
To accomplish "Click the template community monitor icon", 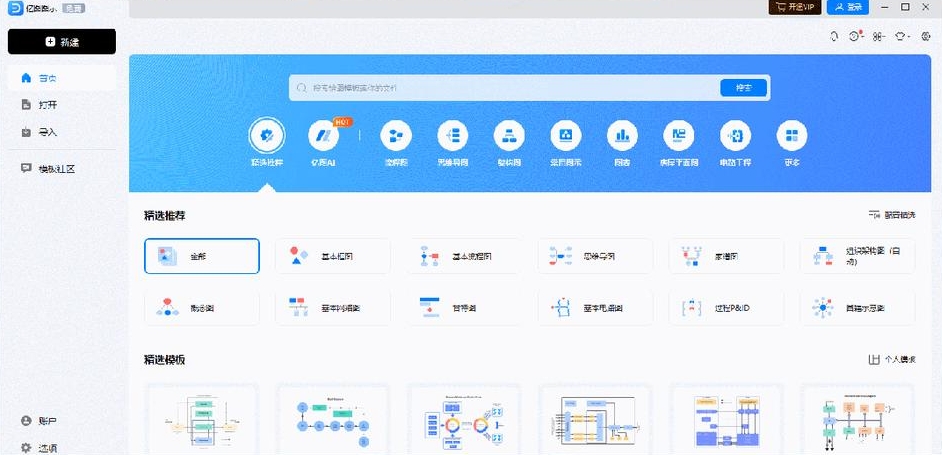I will 26,168.
